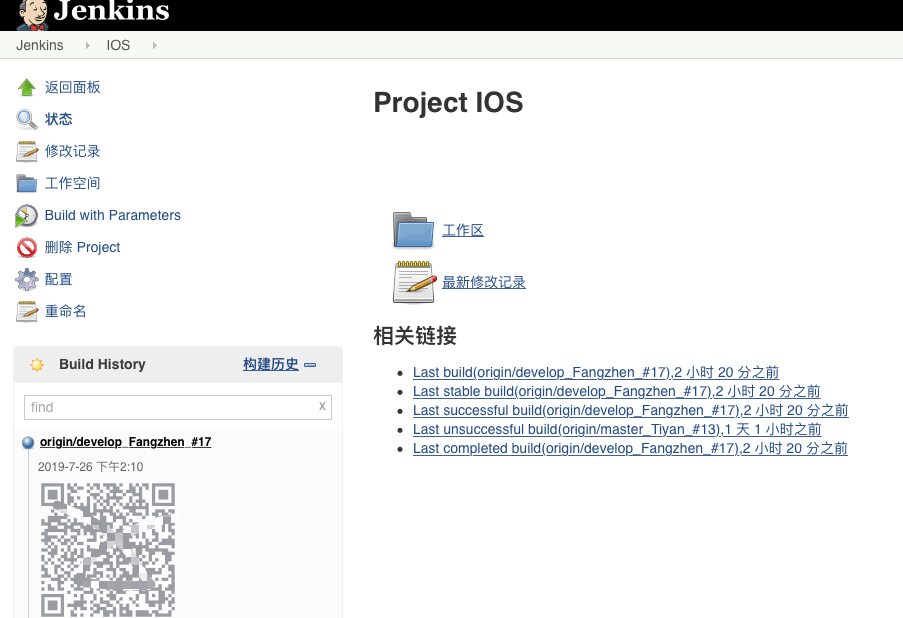This screenshot has height=618, width=903.
Task: Open the 最新修改记录 link
Action: point(484,282)
